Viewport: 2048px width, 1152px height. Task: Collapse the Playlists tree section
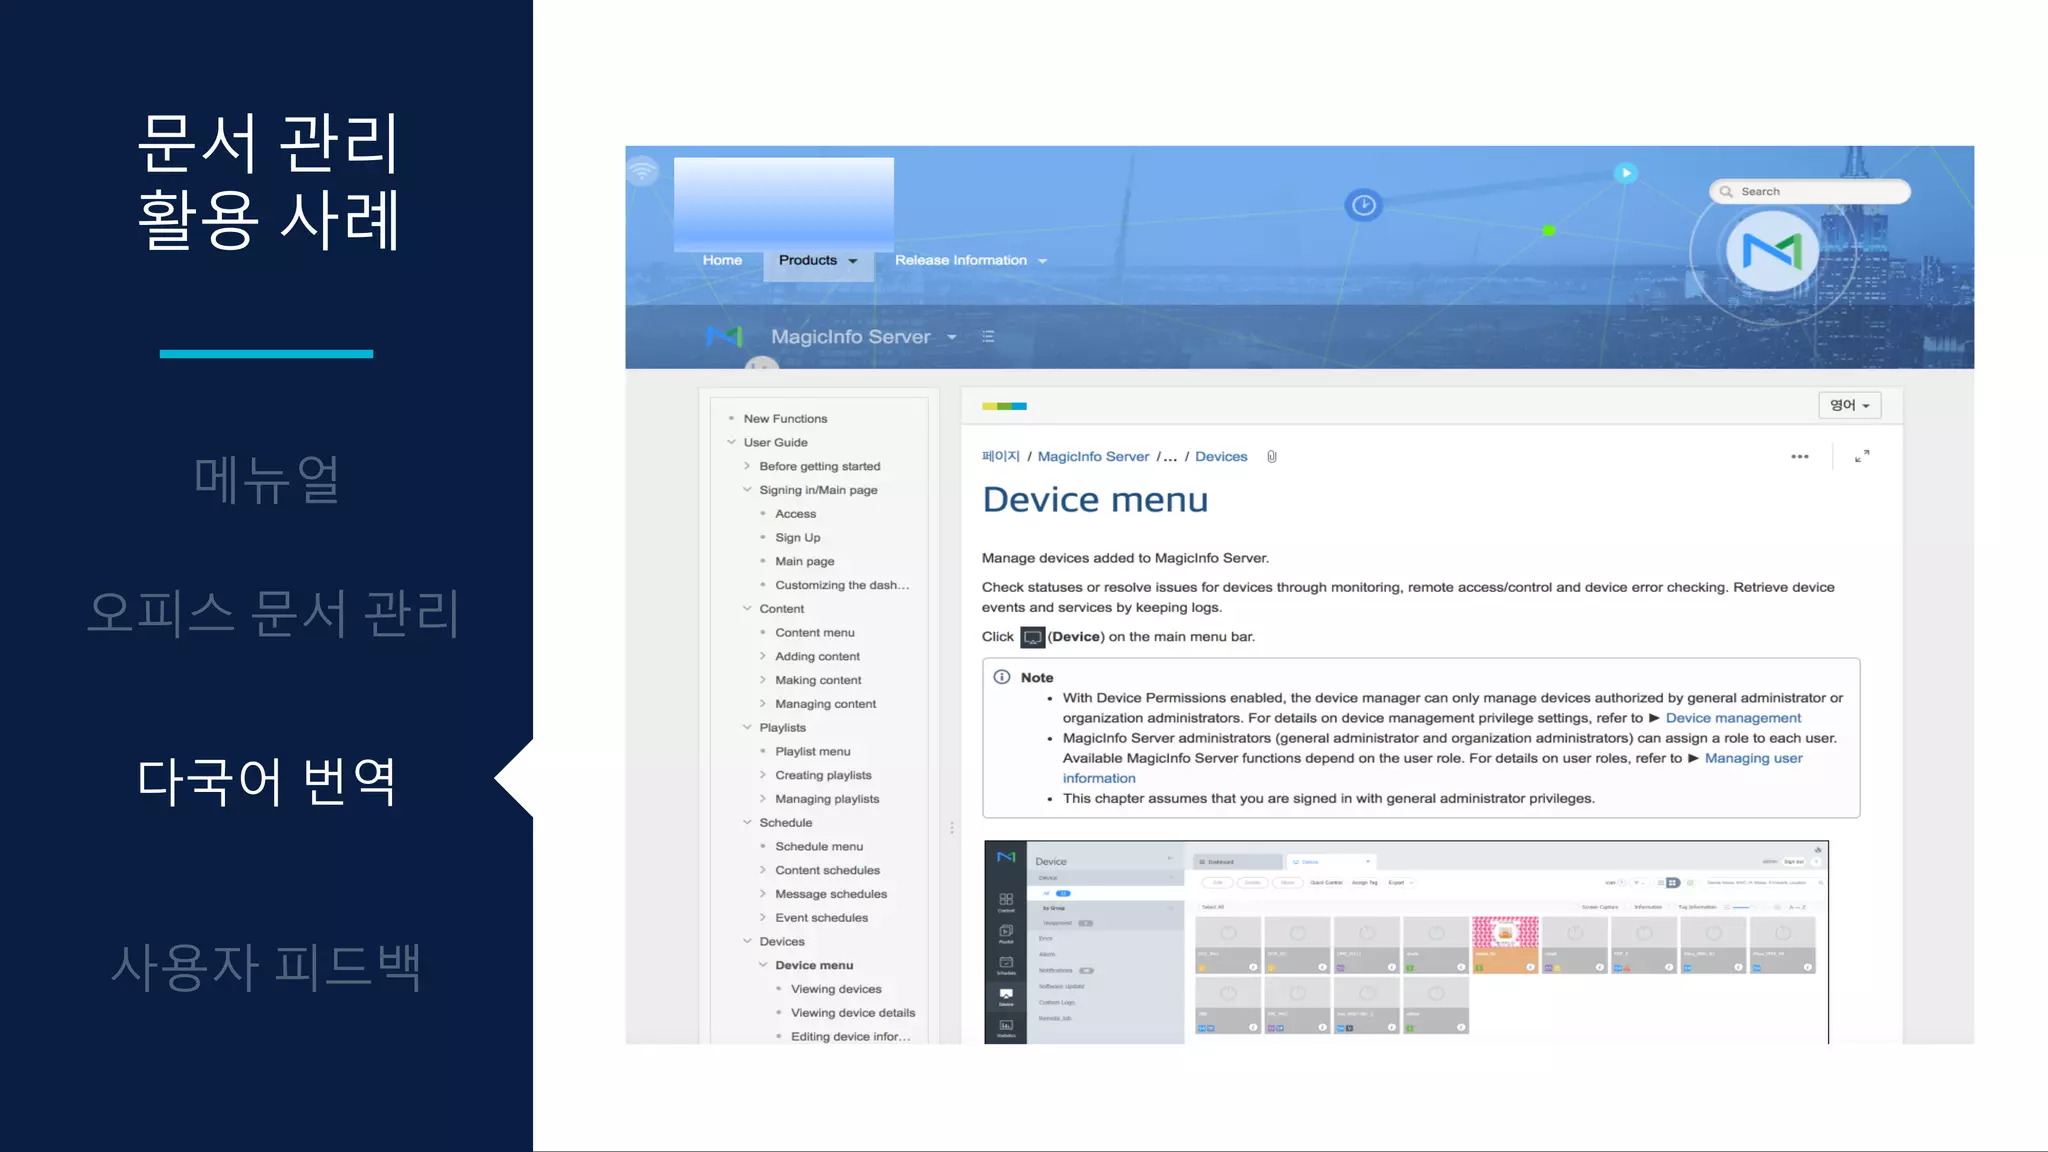pyautogui.click(x=747, y=728)
